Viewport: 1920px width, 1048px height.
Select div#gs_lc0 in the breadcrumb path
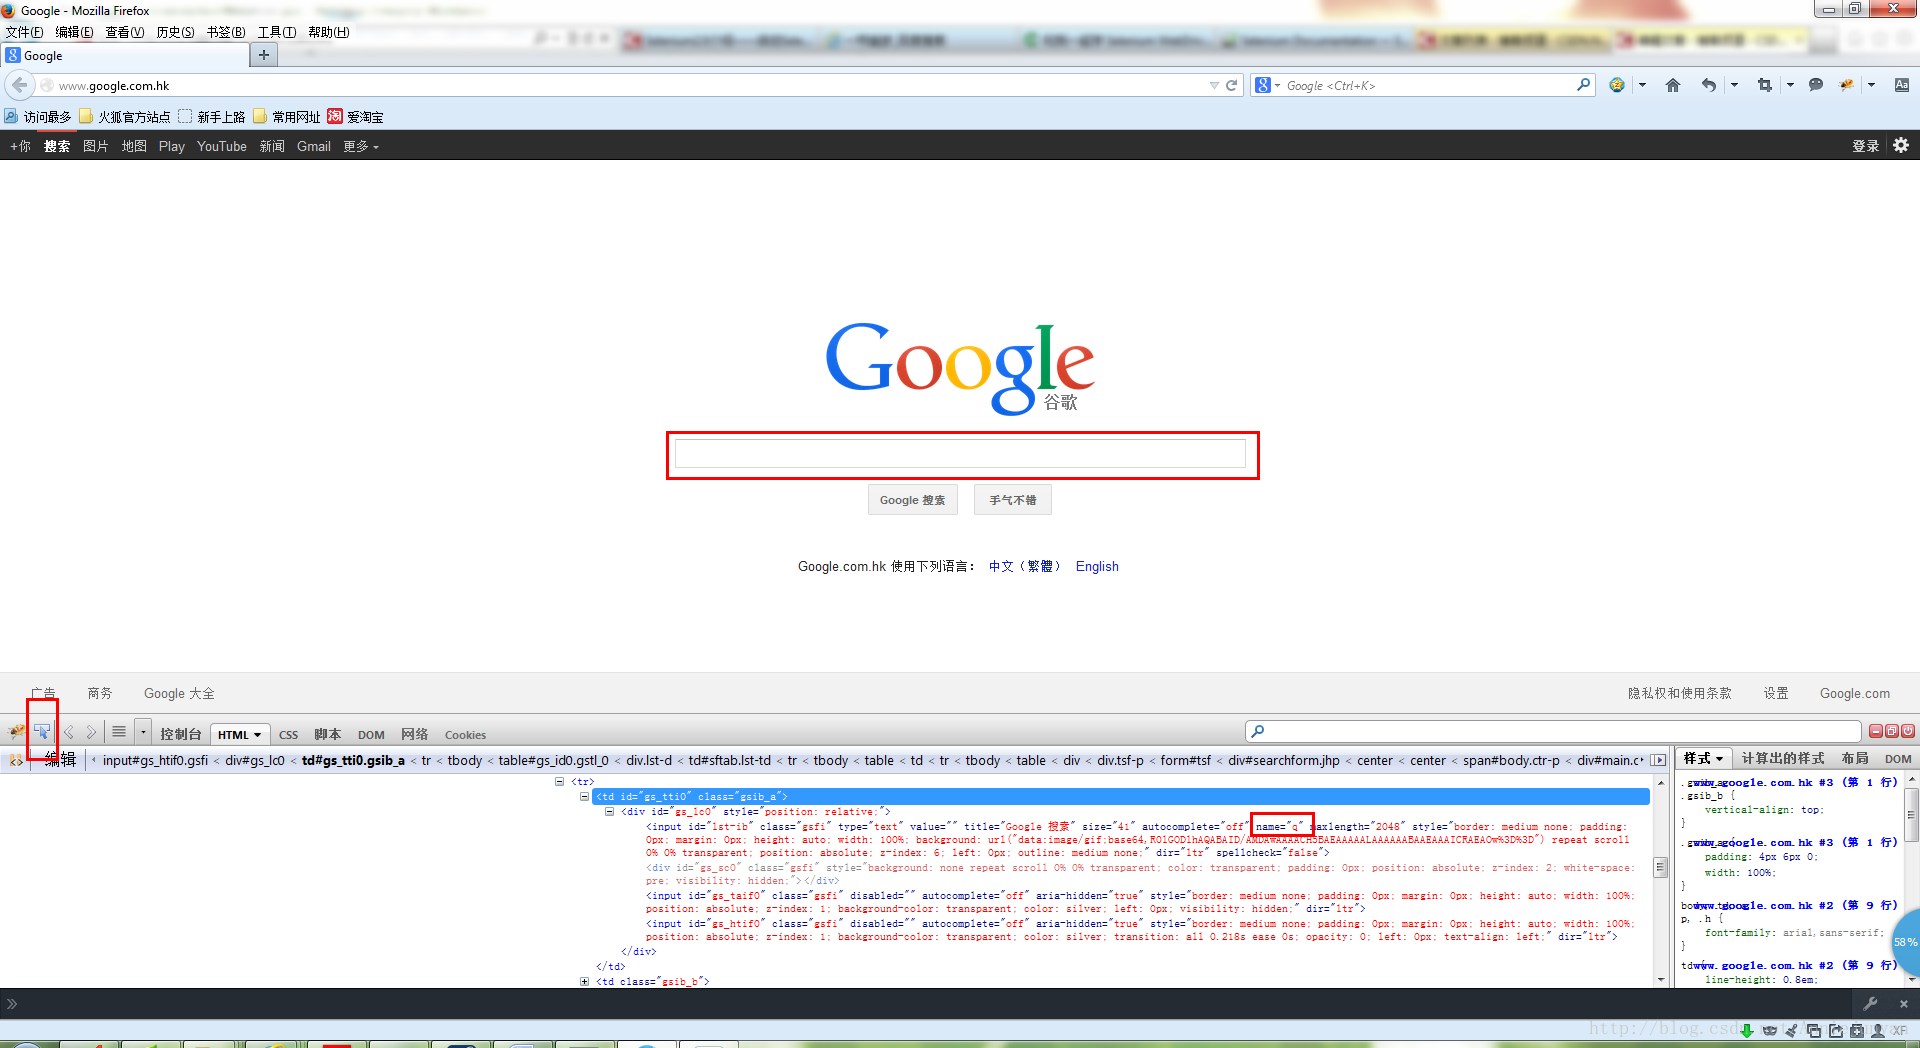click(255, 760)
